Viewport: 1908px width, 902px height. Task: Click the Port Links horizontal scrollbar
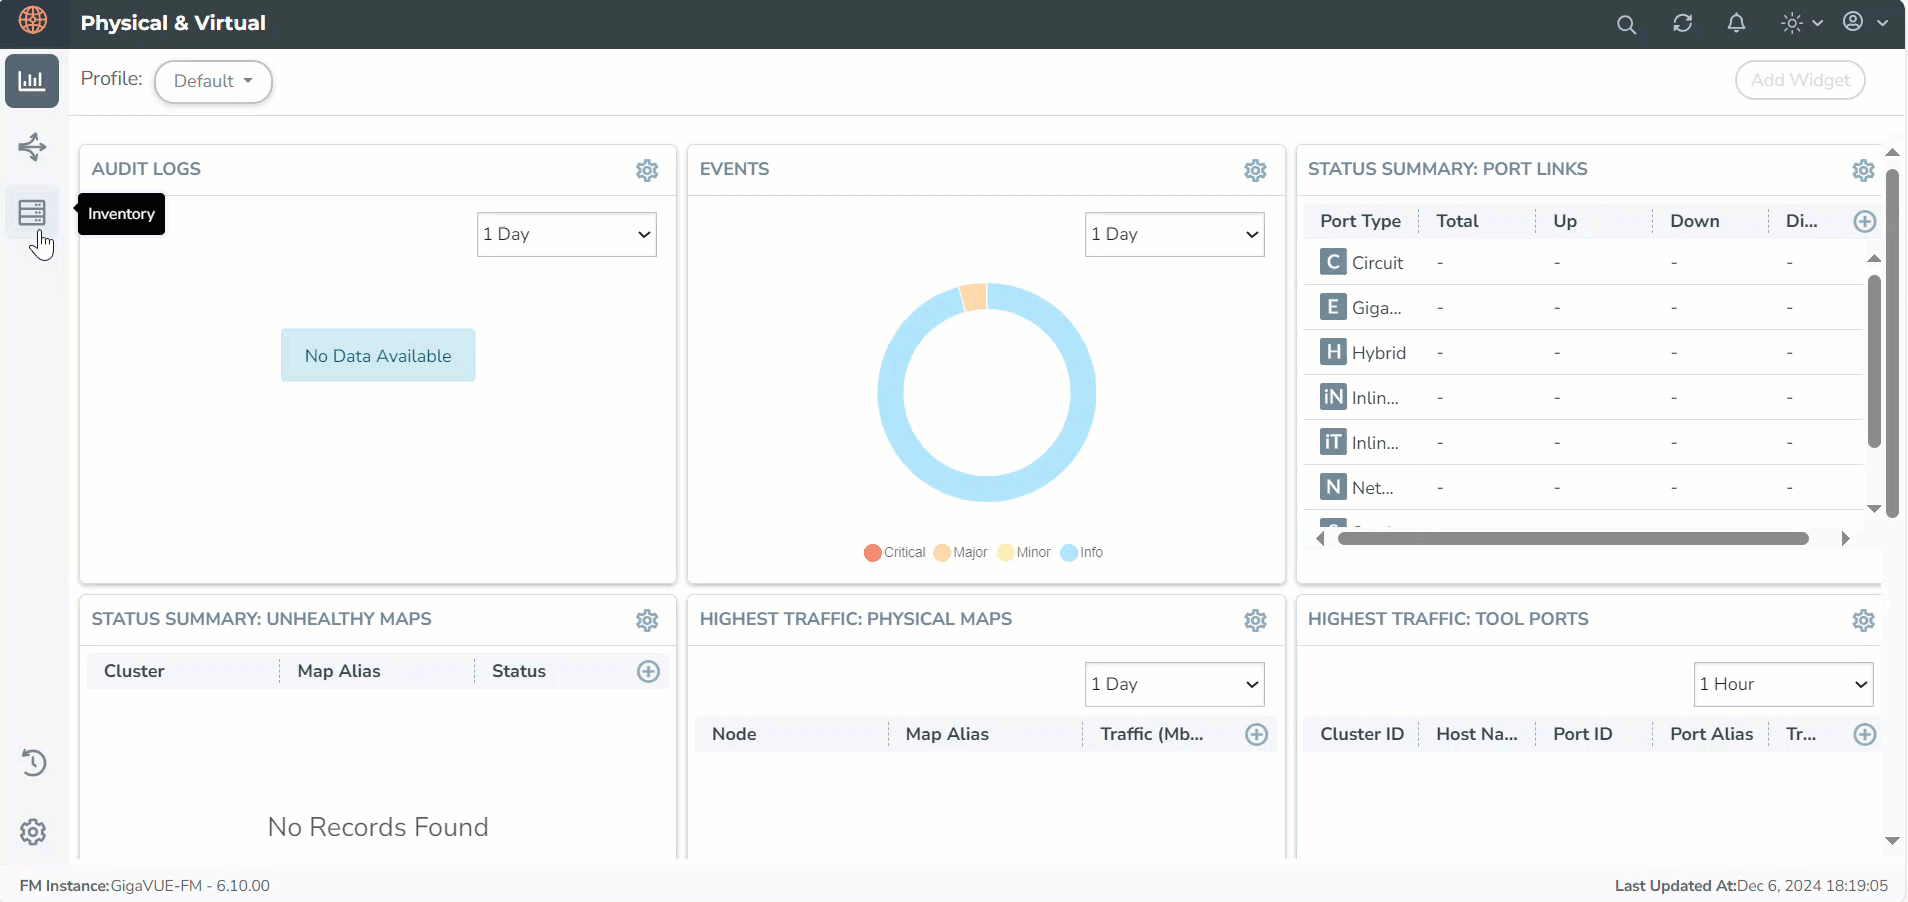point(1573,539)
